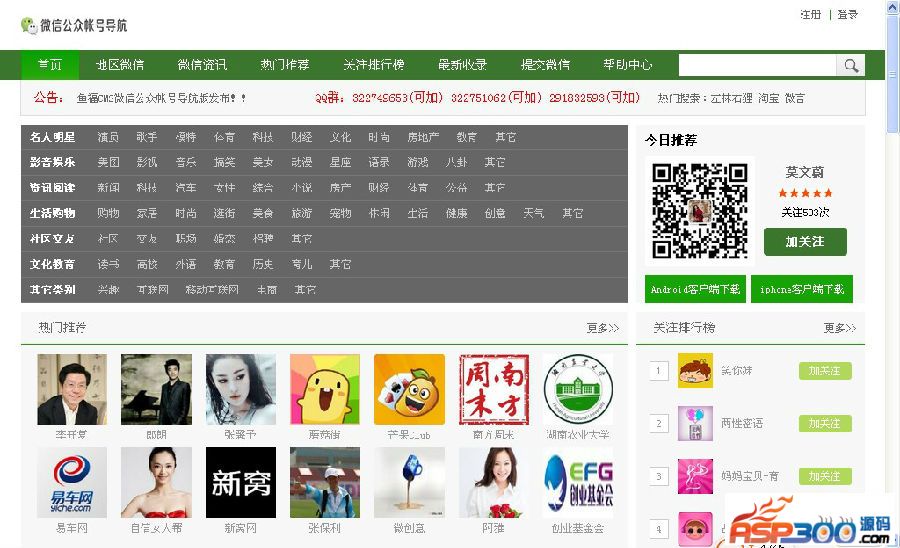Click the 妈妈宝贝 pink avatar icon
Viewport: 900px width, 548px height.
tap(695, 476)
